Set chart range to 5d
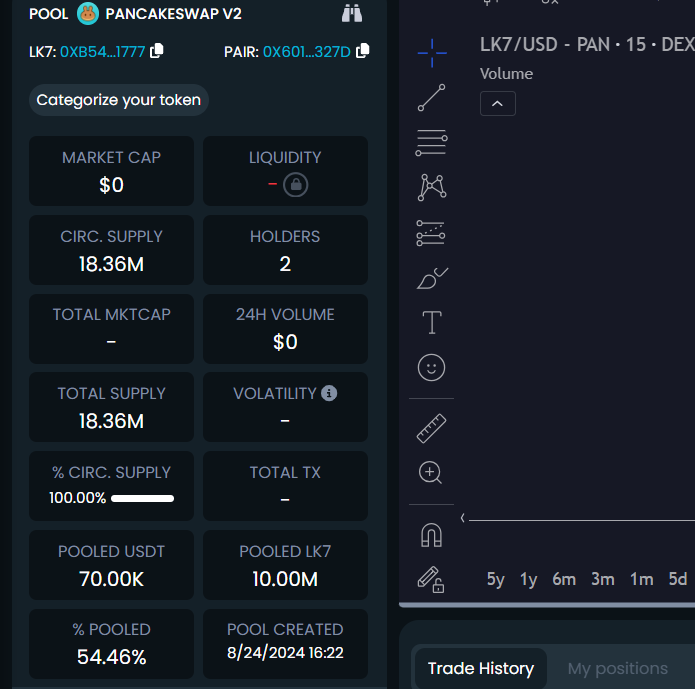The image size is (695, 689). (678, 579)
